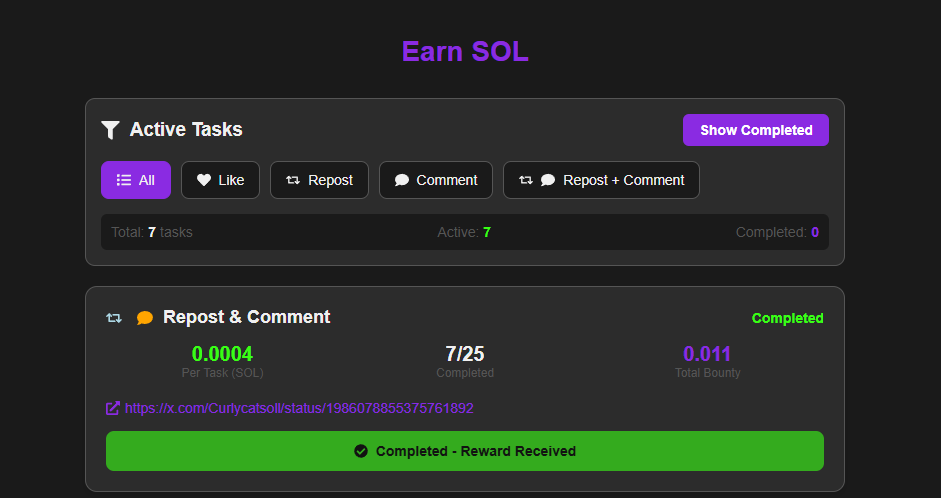Click the funnel filter icon beside Active Tasks
The image size is (941, 498).
coord(110,130)
